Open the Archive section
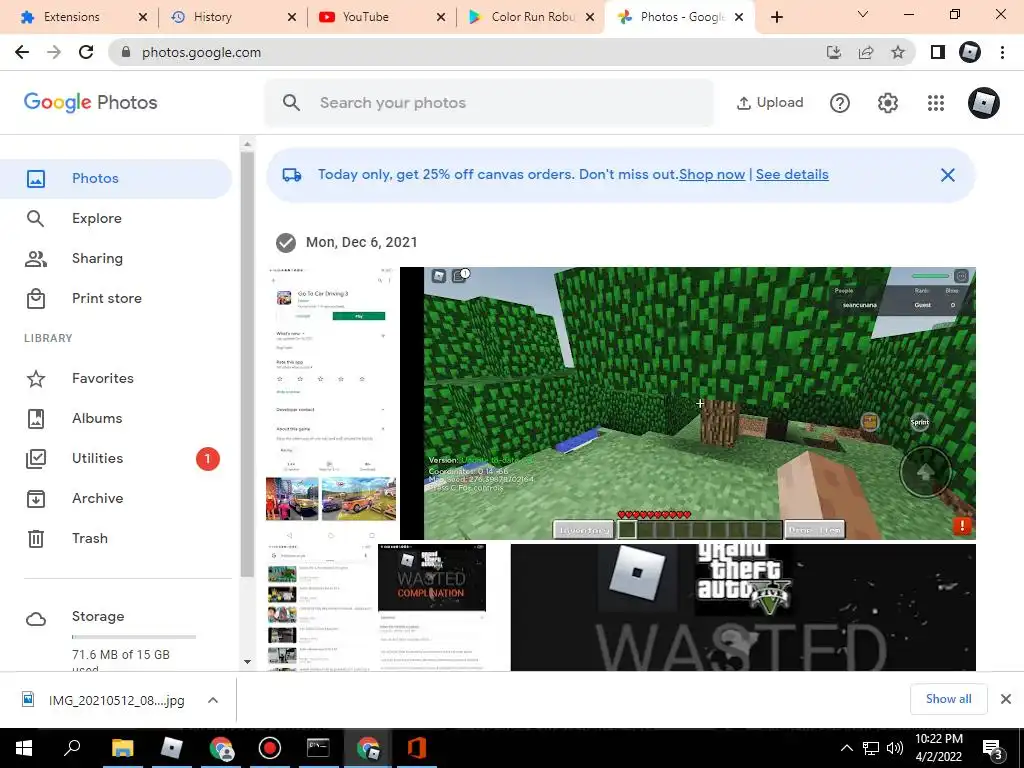The width and height of the screenshot is (1024, 768). (116, 498)
